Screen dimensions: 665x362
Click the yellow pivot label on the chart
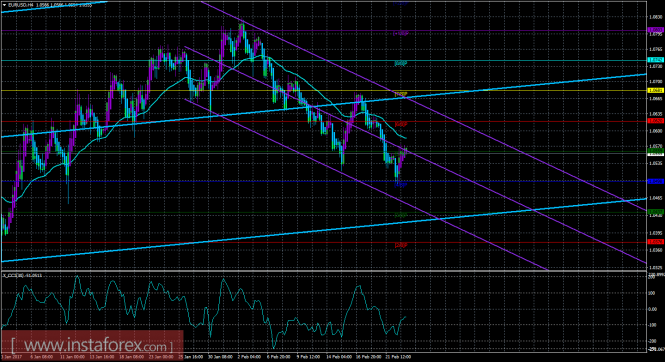pyautogui.click(x=401, y=94)
